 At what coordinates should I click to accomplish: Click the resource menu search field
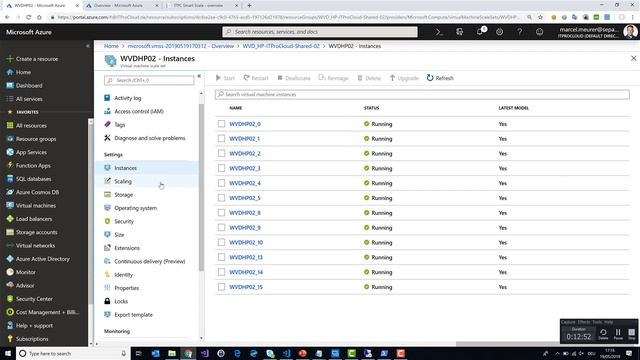pyautogui.click(x=149, y=80)
